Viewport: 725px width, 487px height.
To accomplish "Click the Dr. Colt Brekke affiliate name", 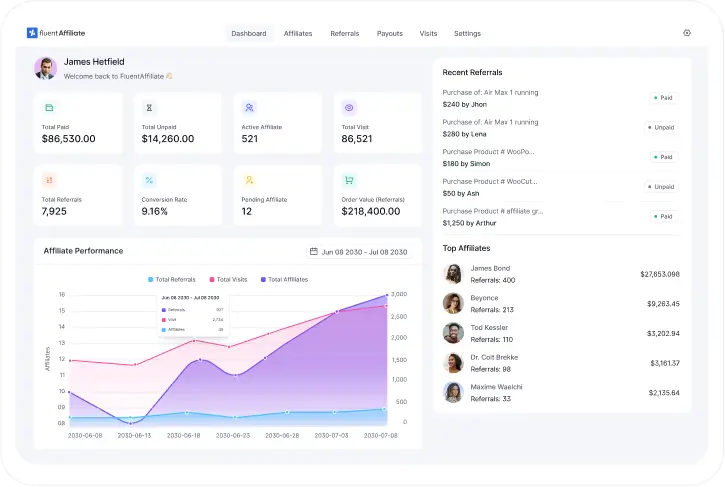I will tap(494, 357).
